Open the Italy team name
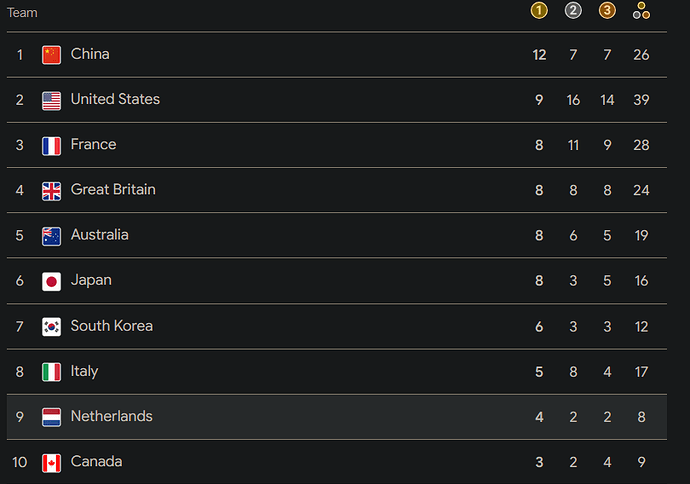The height and width of the screenshot is (484, 690). point(84,371)
